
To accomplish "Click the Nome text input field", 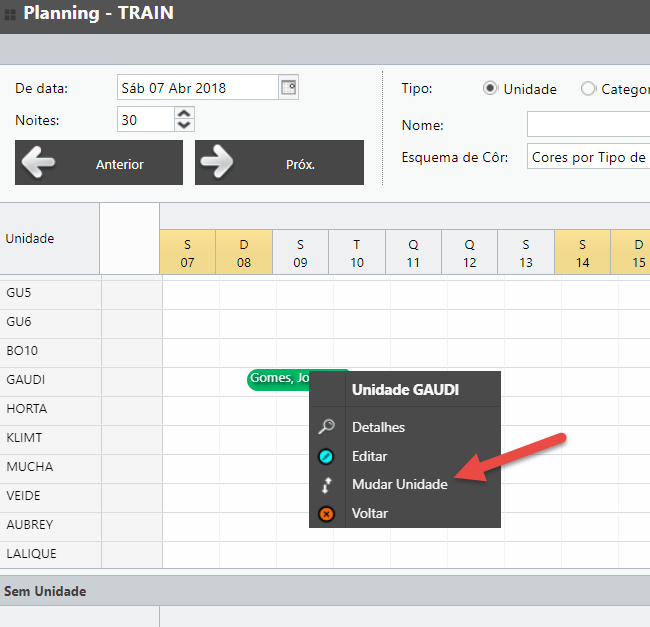I will (x=588, y=124).
